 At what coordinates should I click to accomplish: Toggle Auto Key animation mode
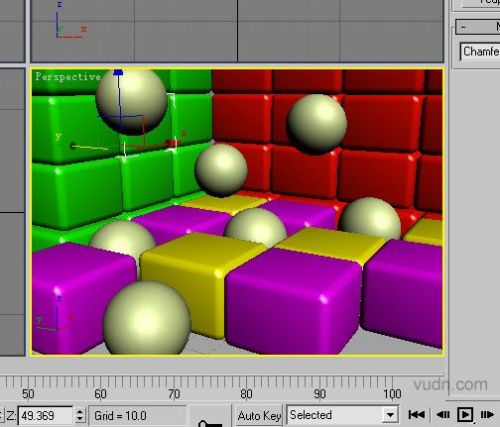pos(259,416)
